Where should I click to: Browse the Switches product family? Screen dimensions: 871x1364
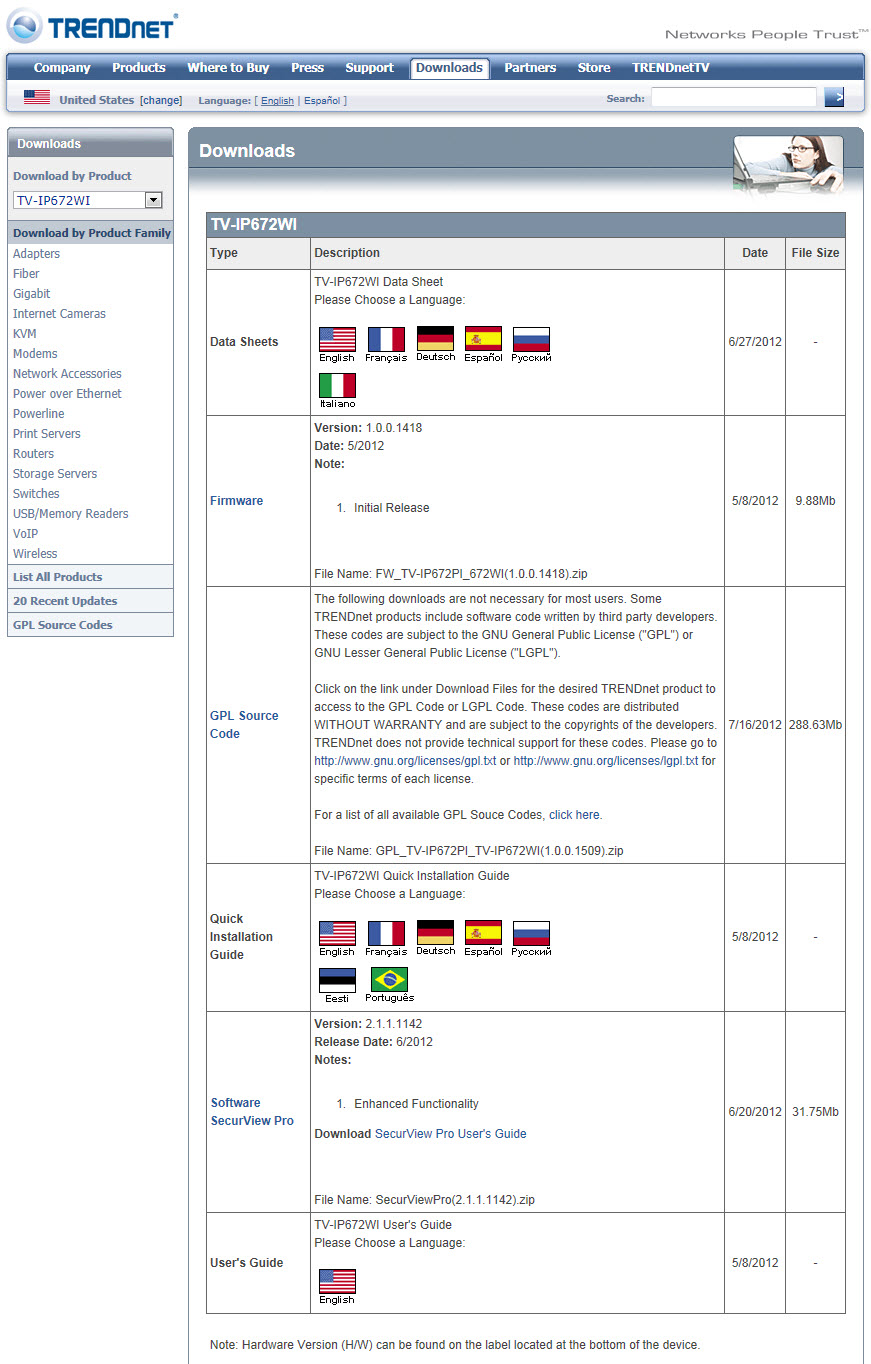36,494
